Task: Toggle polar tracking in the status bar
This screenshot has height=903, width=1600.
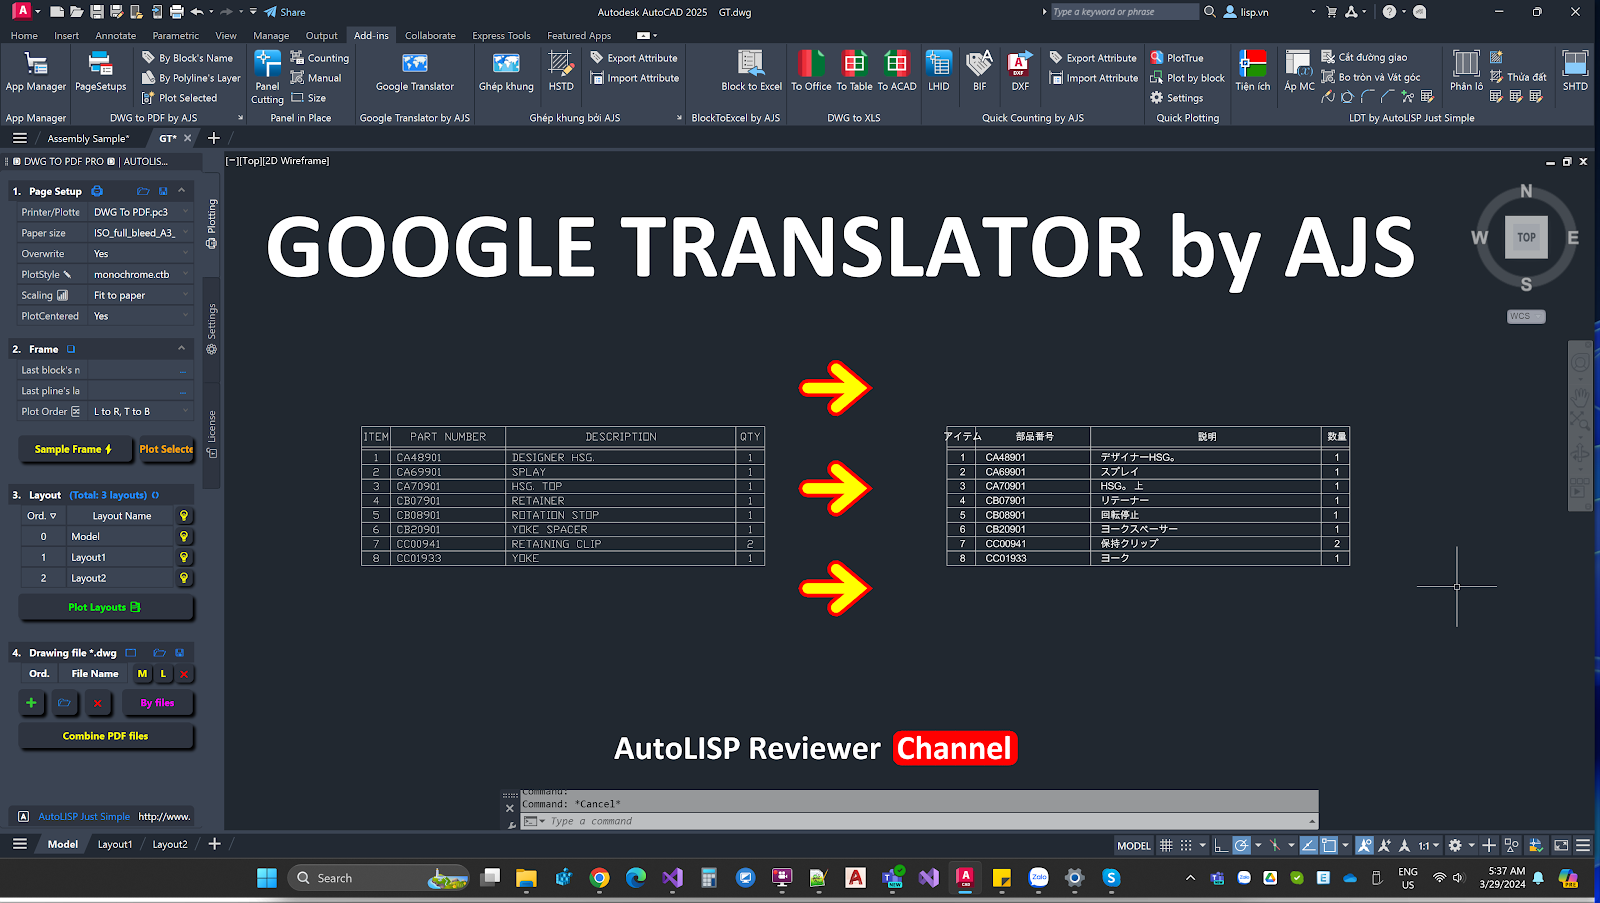Action: pyautogui.click(x=1241, y=845)
